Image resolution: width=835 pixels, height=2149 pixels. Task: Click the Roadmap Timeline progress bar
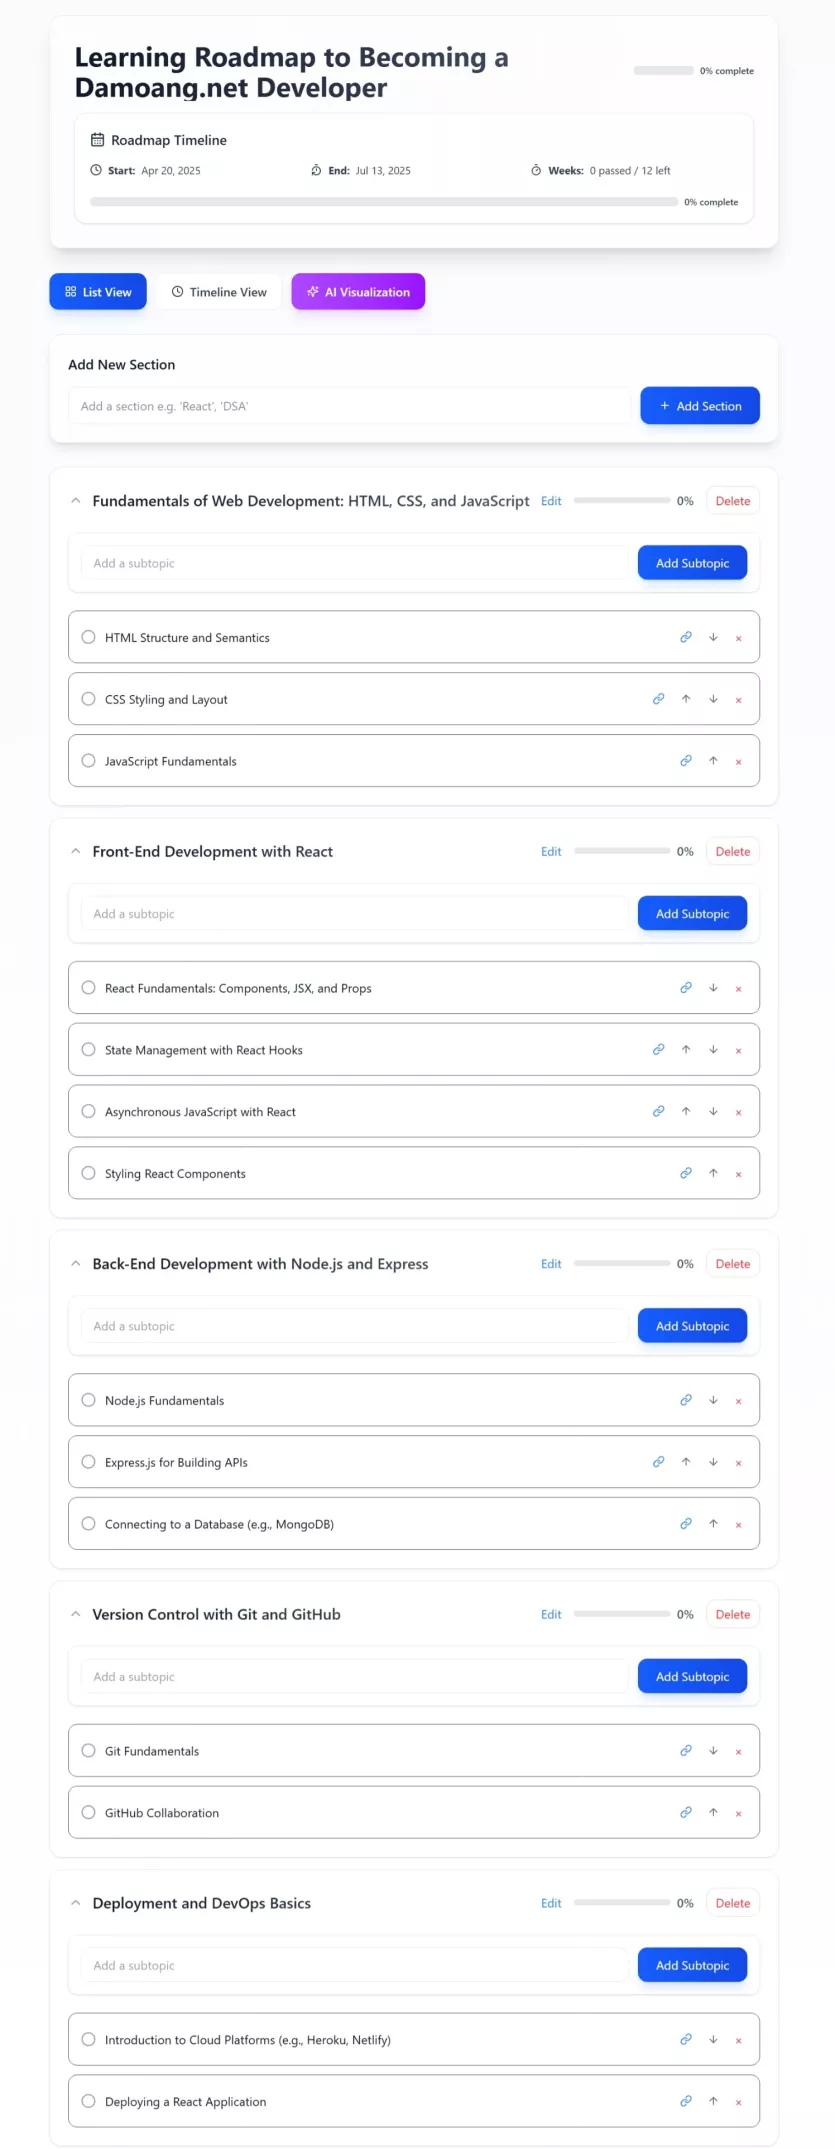pyautogui.click(x=384, y=202)
